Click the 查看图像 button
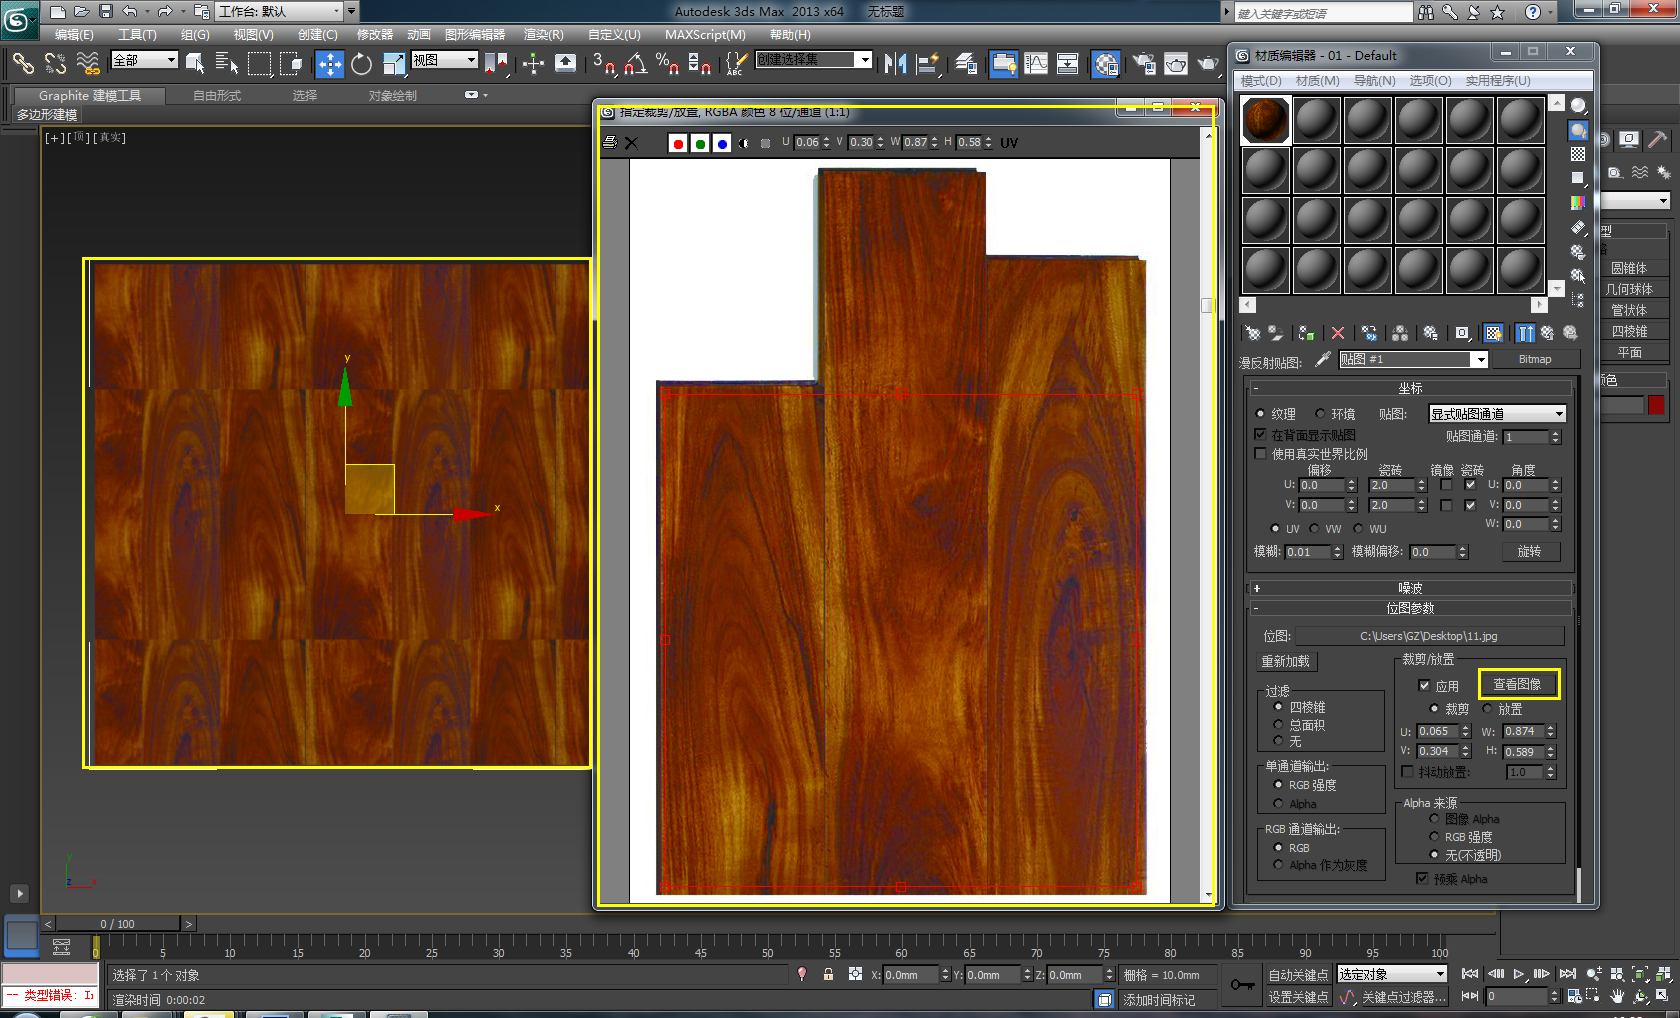1680x1018 pixels. [x=1517, y=684]
